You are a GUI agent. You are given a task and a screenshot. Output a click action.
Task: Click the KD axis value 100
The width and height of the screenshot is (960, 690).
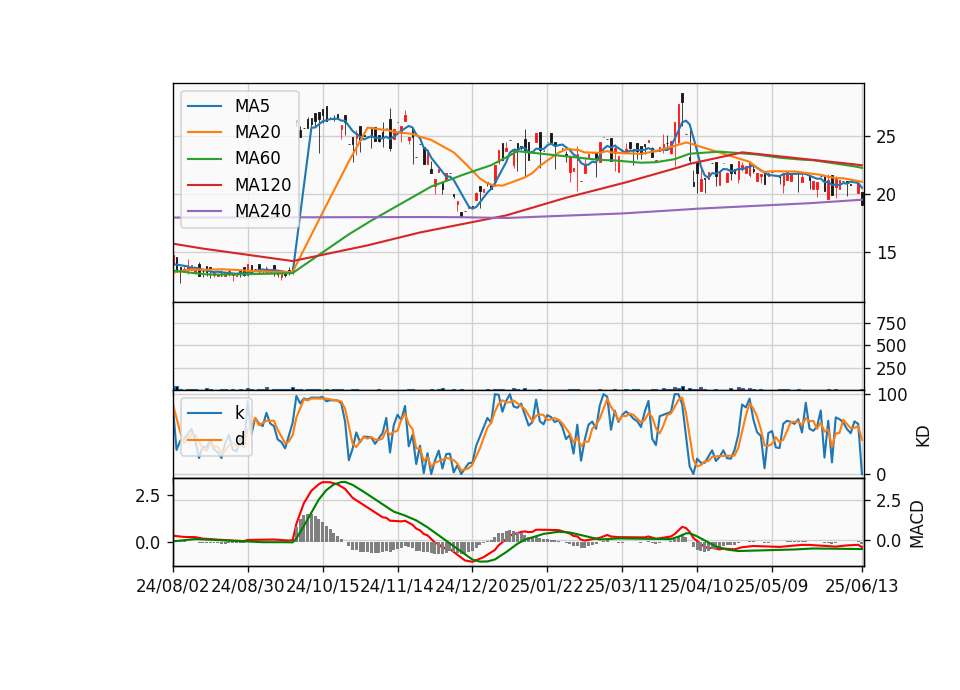(x=891, y=395)
